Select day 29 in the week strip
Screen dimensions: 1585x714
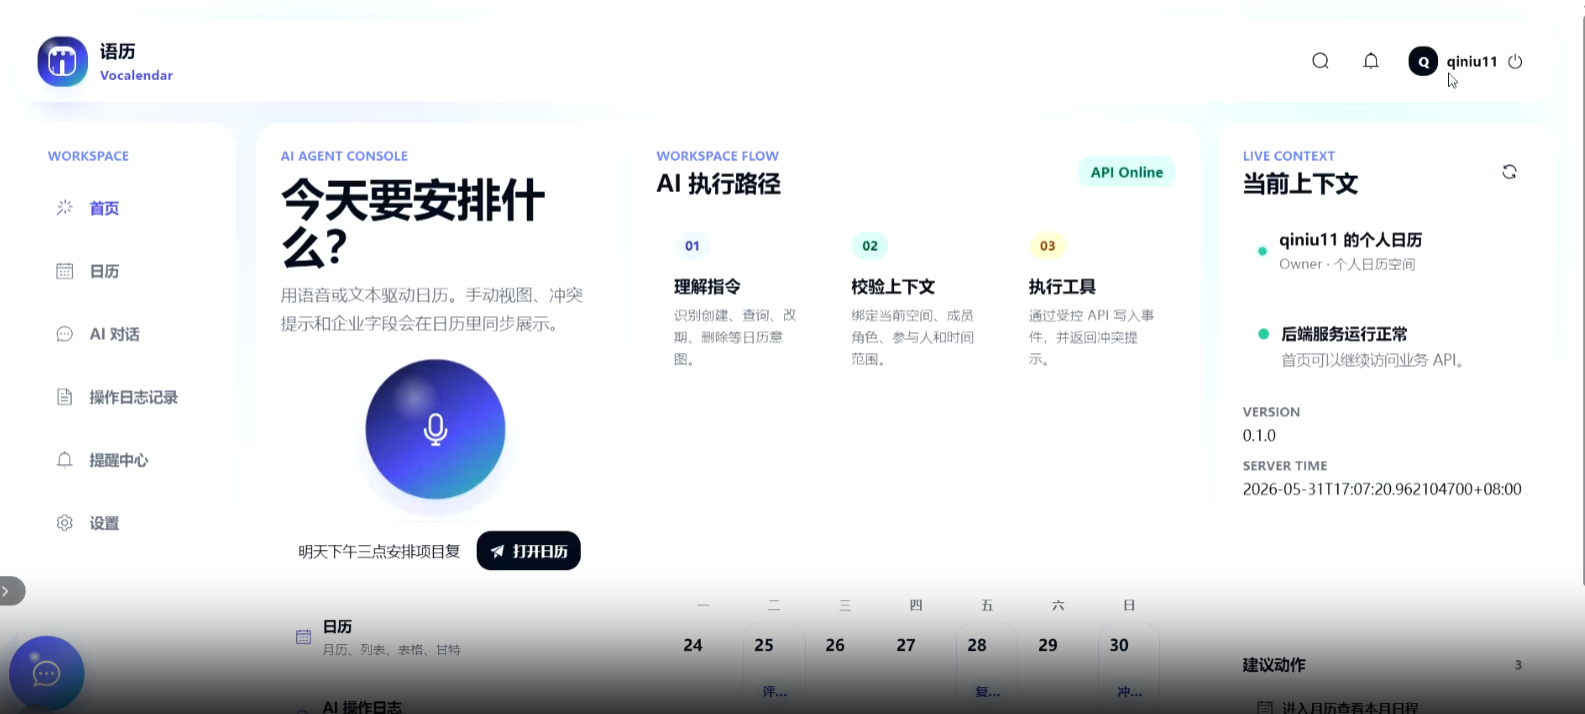click(x=1048, y=646)
